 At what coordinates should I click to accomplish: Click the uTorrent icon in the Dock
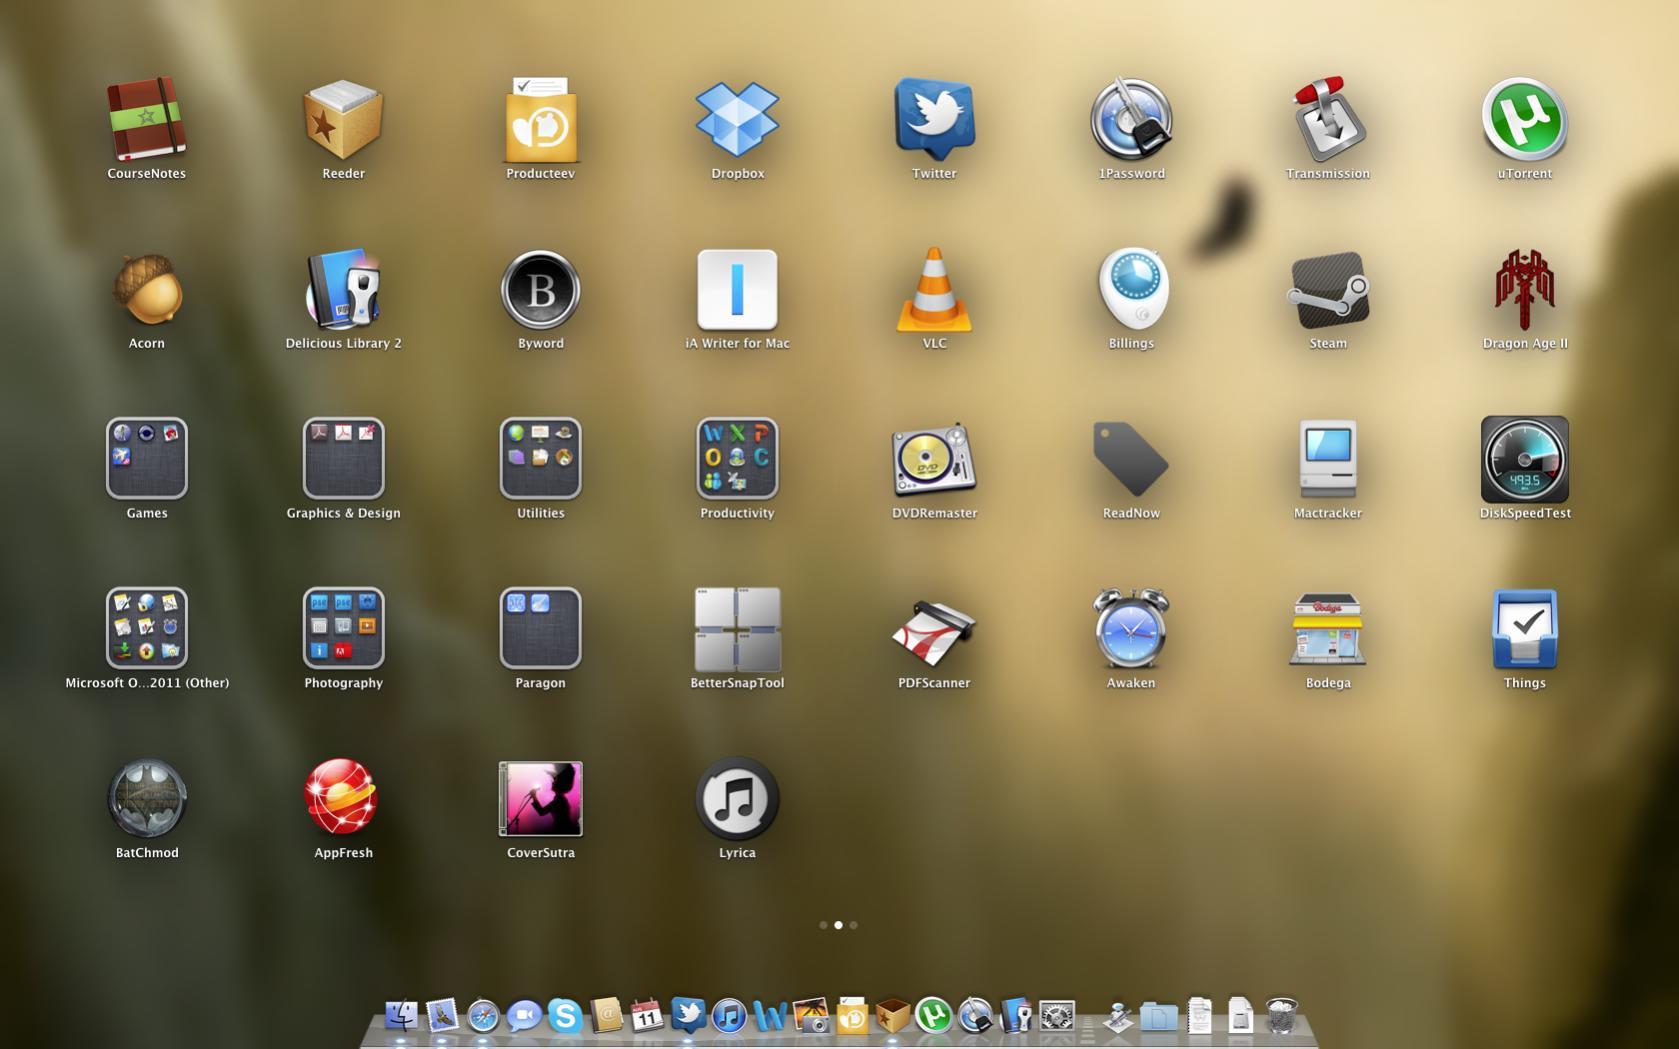click(934, 1016)
